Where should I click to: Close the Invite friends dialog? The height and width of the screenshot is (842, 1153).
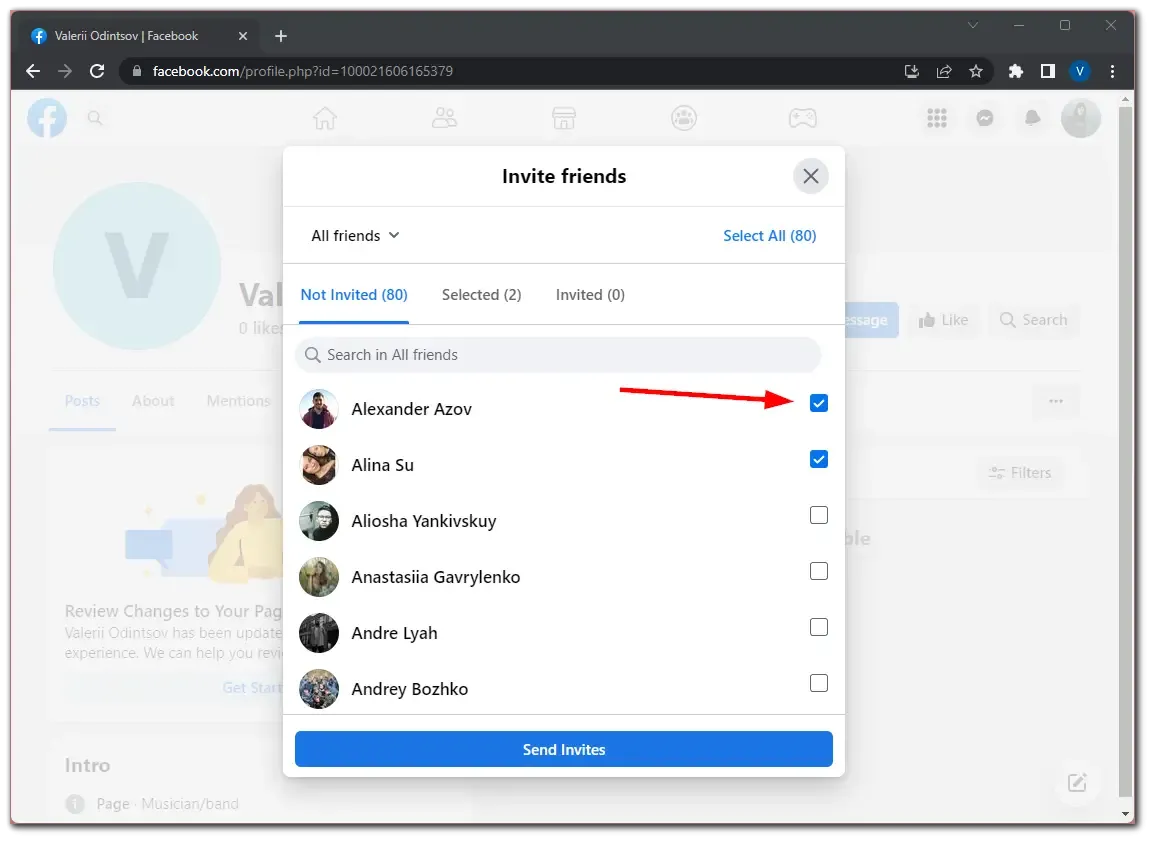pyautogui.click(x=810, y=176)
